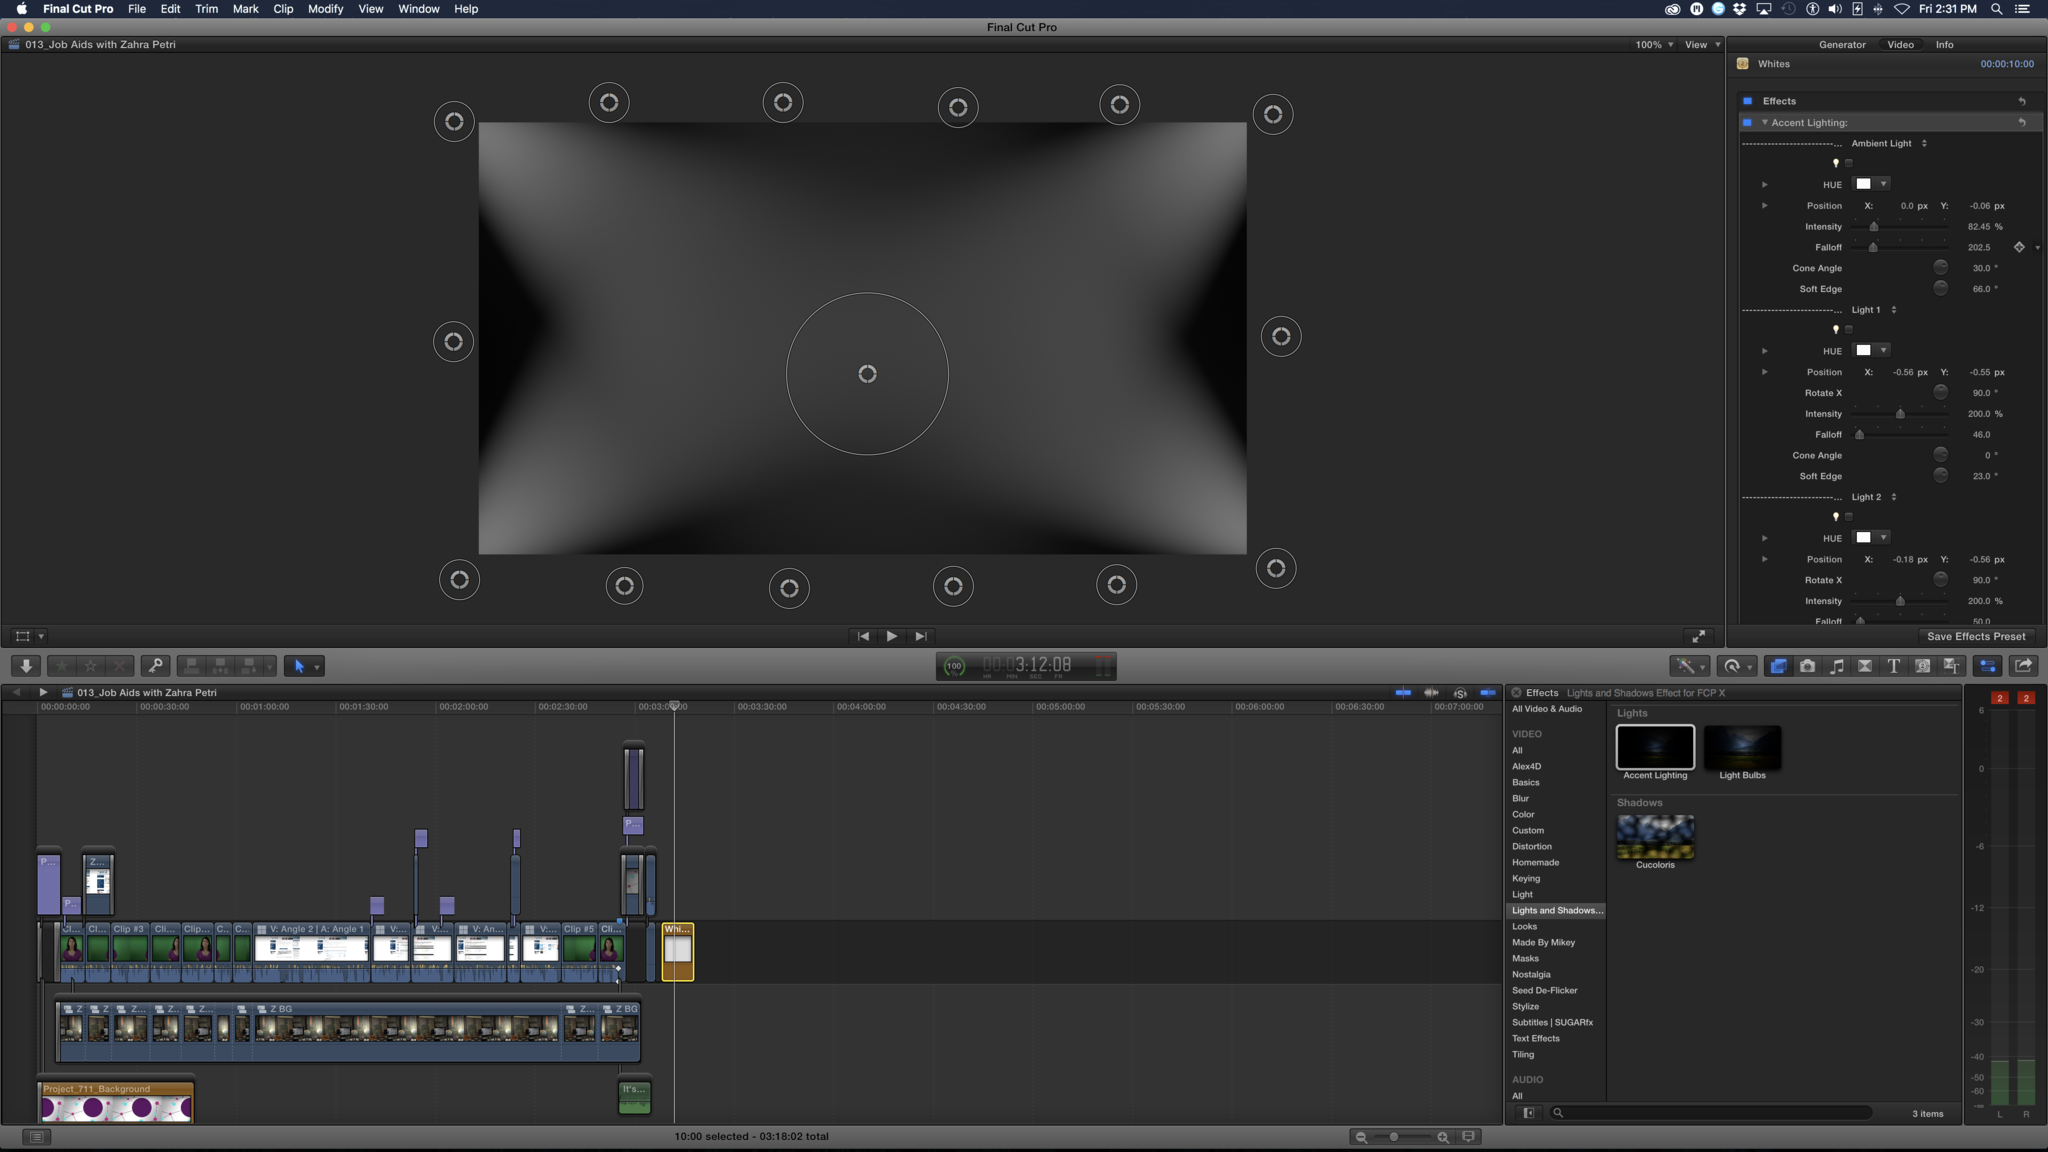Open the Transitions browser icon
This screenshot has height=1152, width=2048.
point(1864,666)
